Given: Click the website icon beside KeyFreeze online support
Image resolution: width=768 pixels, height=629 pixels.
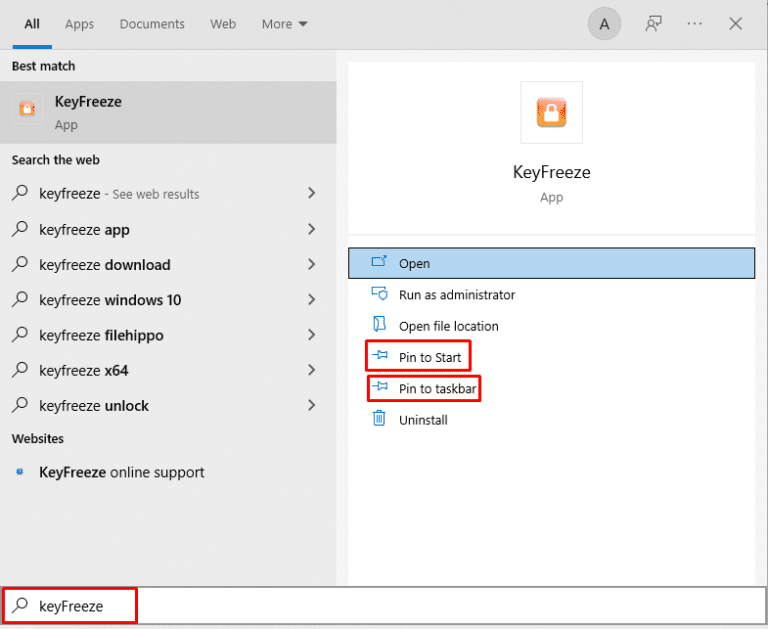Looking at the screenshot, I should click(20, 472).
